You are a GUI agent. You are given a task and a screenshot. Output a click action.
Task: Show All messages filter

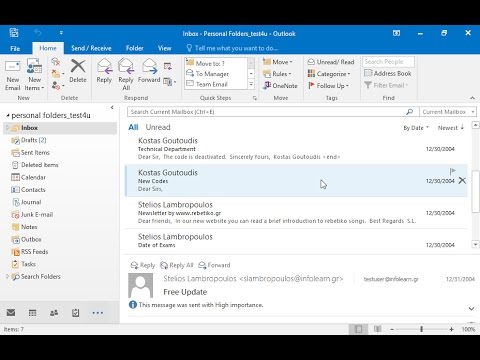click(133, 127)
